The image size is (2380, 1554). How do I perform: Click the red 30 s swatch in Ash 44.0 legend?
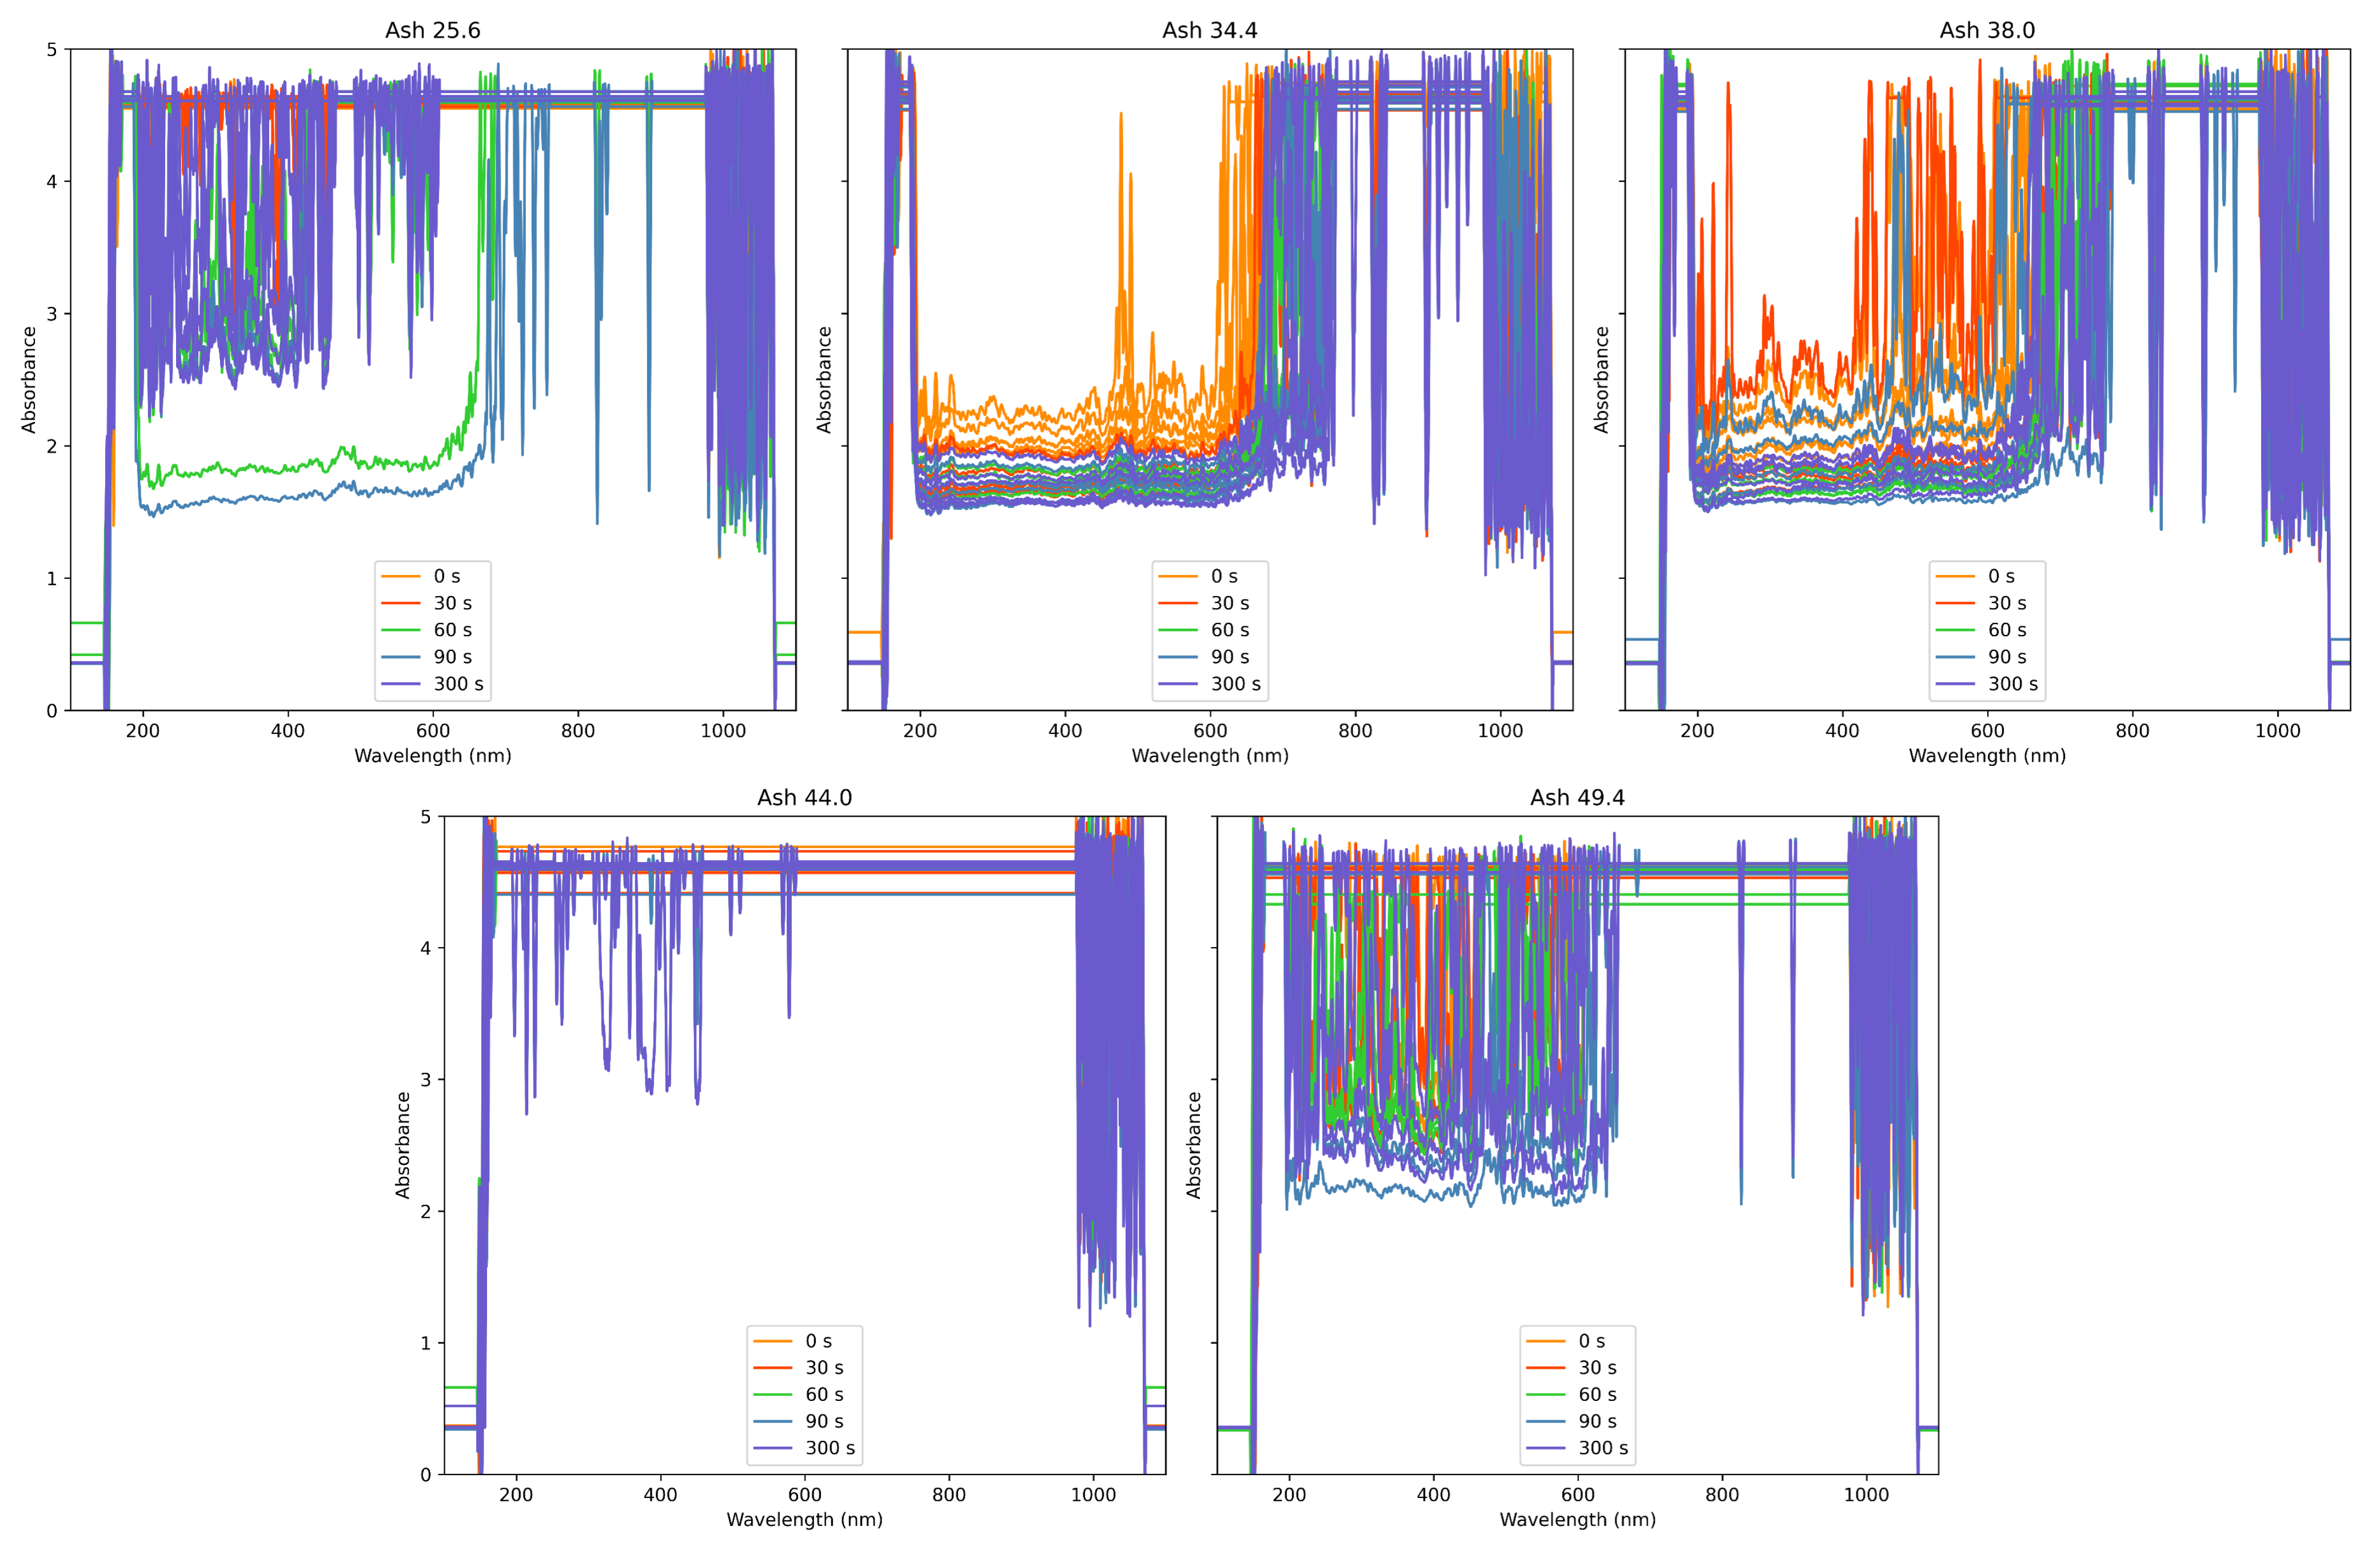pos(772,1367)
